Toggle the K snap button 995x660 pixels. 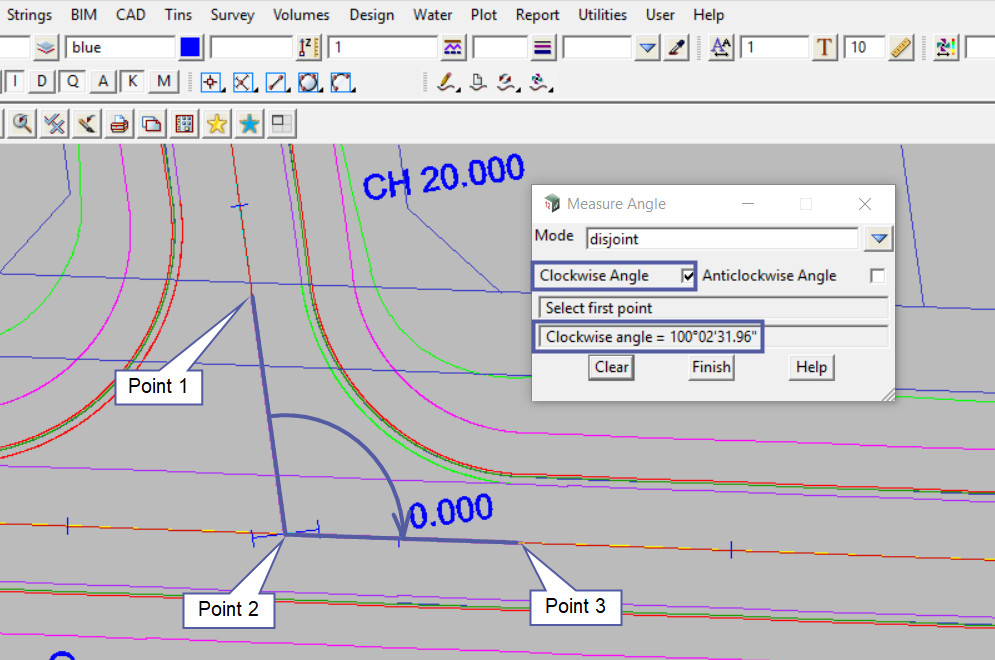pos(133,82)
